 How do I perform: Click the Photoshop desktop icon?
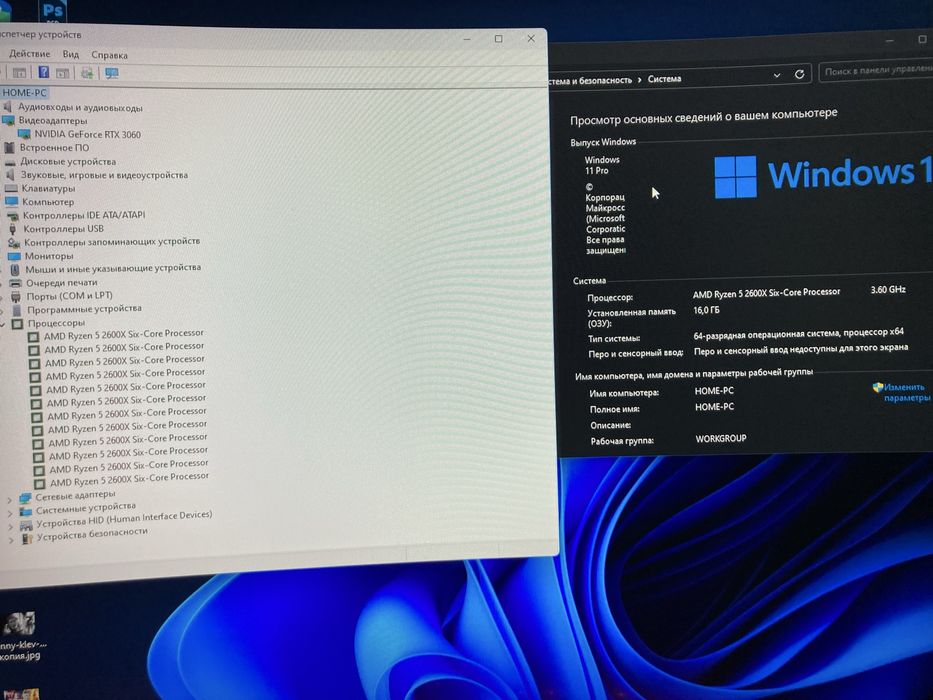coord(53,11)
